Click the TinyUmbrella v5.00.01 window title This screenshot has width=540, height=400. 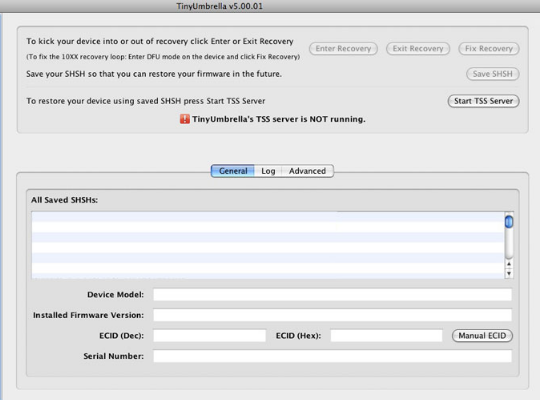pos(219,6)
